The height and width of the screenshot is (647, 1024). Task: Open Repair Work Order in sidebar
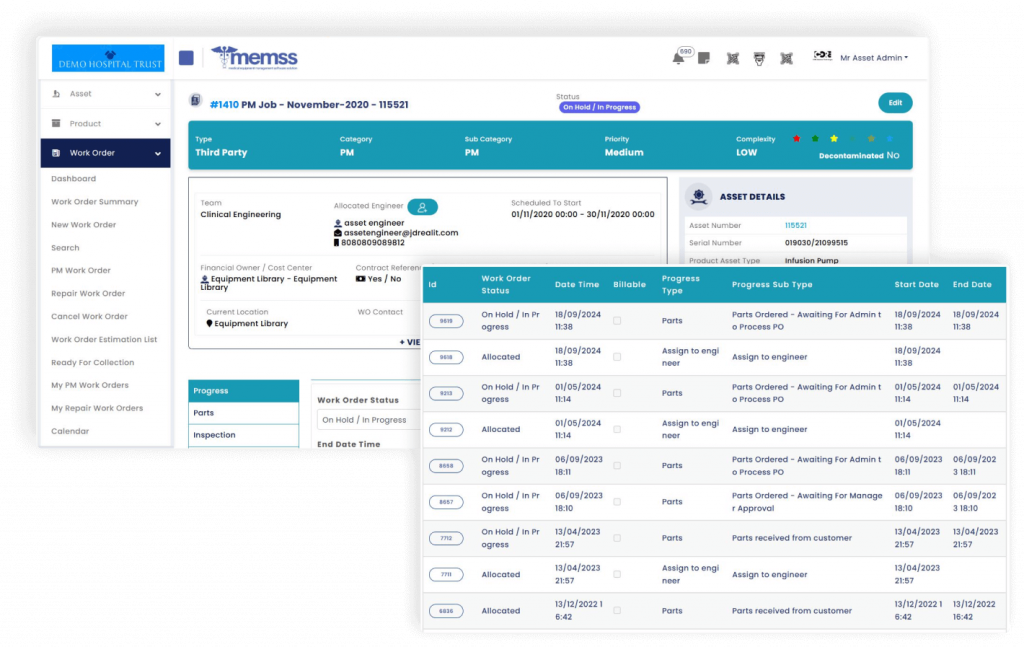coord(88,294)
